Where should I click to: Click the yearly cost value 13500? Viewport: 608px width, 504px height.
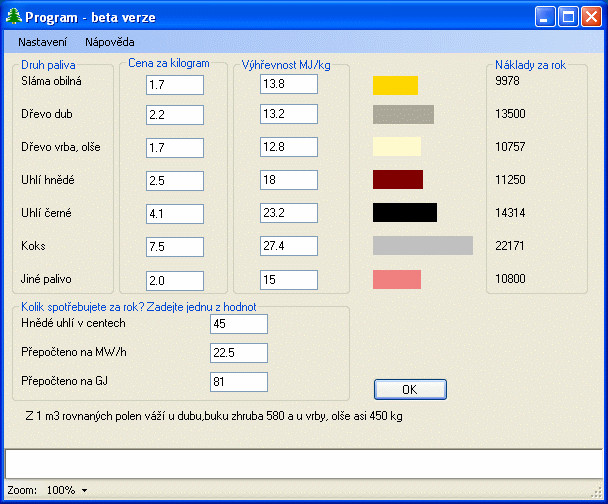point(510,114)
